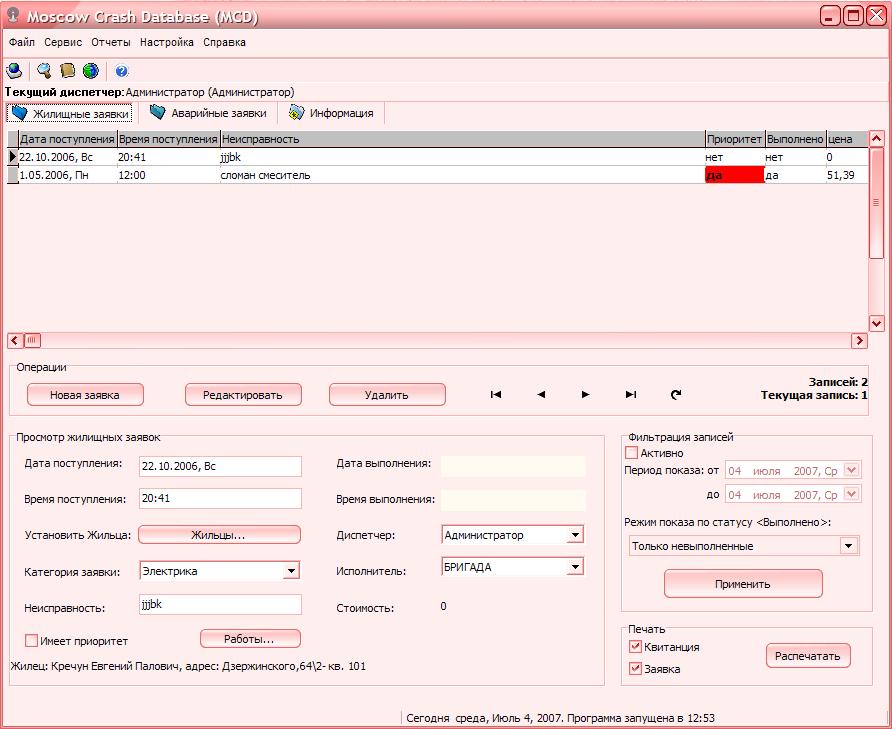Image resolution: width=892 pixels, height=729 pixels.
Task: Uncheck the Заявка print option
Action: [x=635, y=669]
